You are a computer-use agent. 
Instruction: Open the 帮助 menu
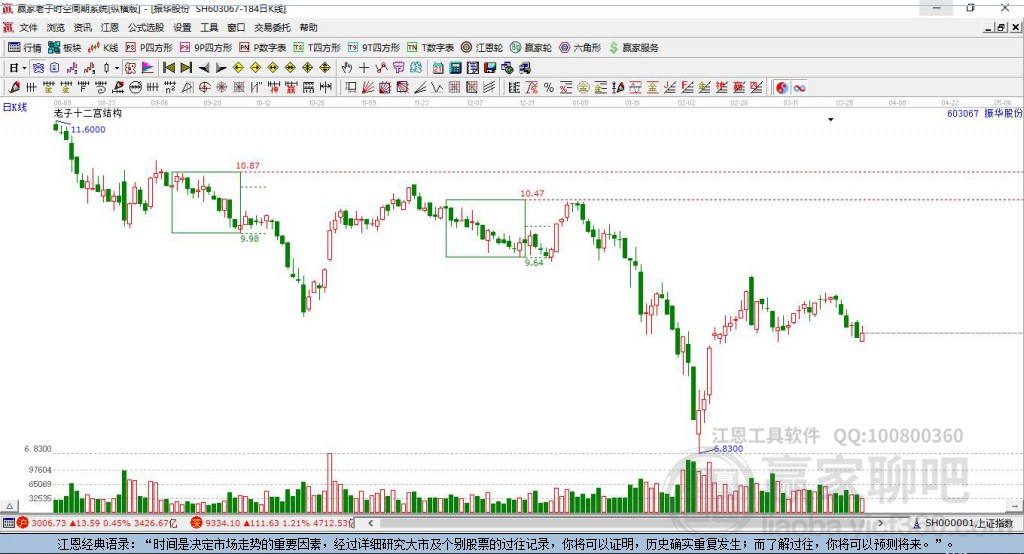tap(308, 27)
